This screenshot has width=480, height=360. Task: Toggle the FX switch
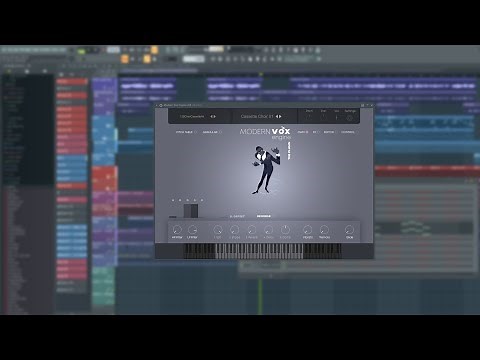[x=318, y=132]
